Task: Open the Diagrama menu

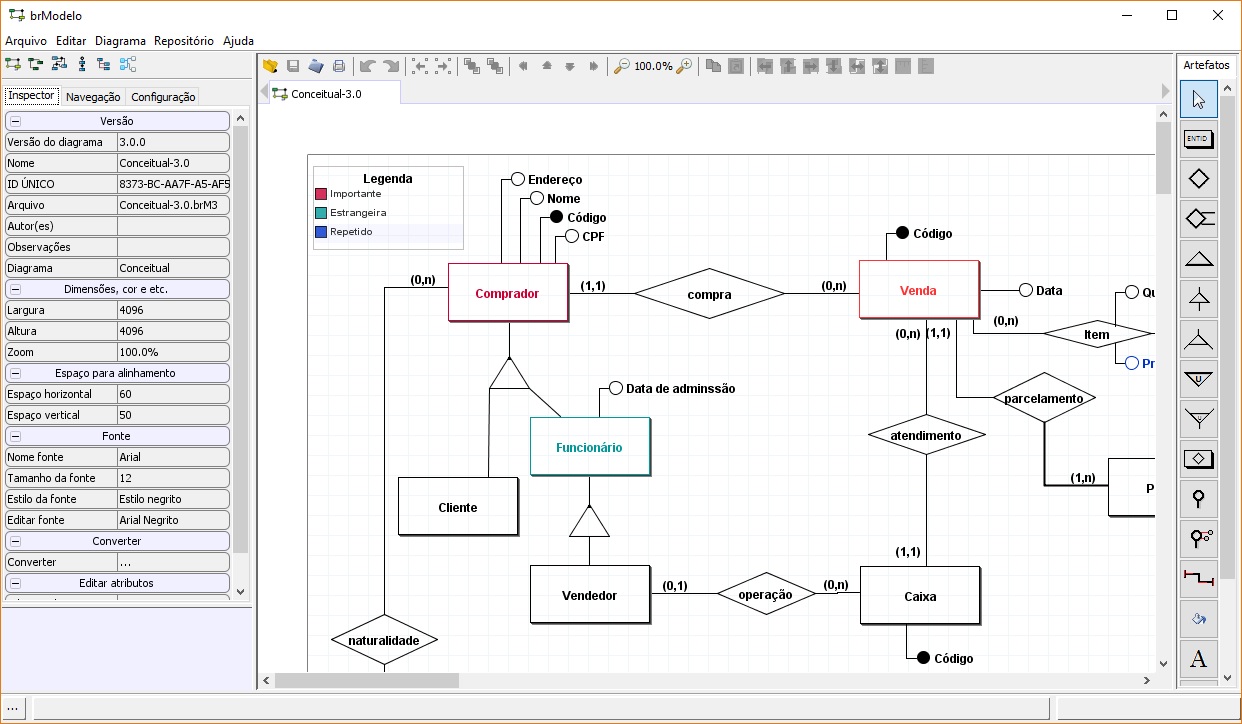Action: [x=121, y=41]
